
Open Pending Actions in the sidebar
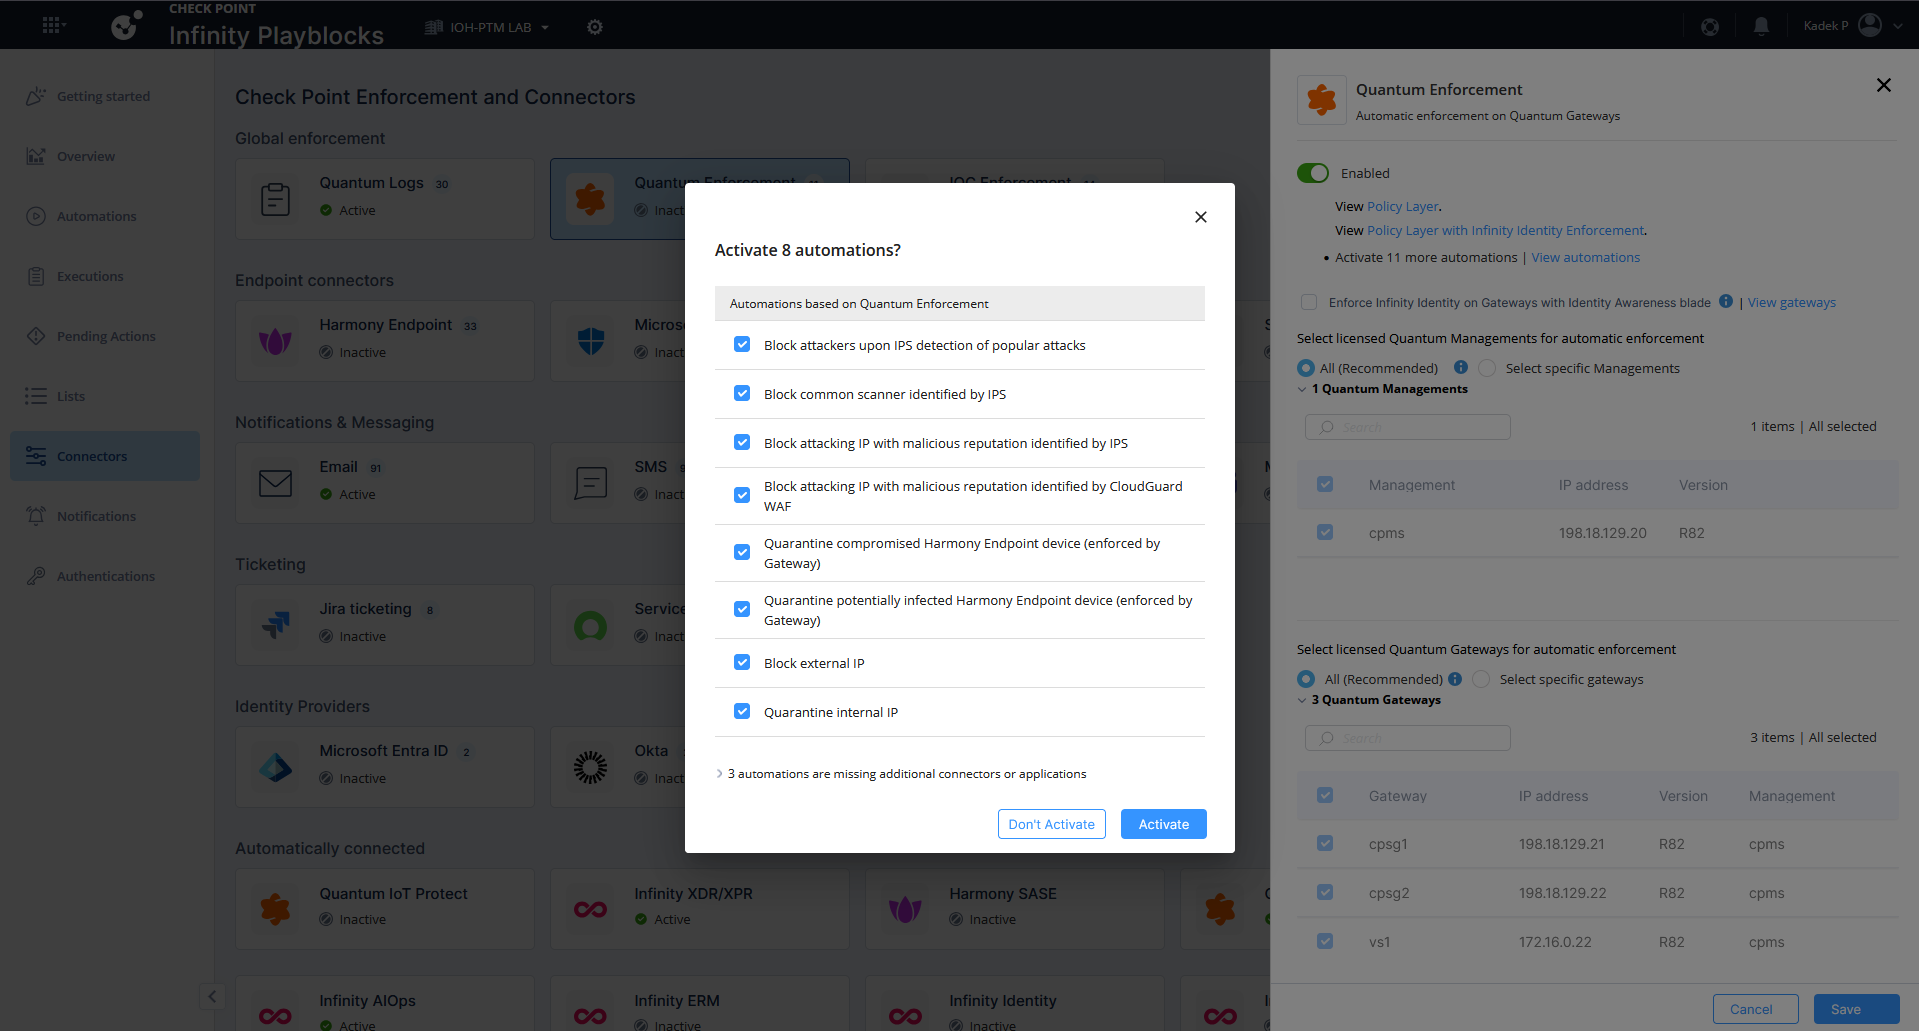point(105,336)
